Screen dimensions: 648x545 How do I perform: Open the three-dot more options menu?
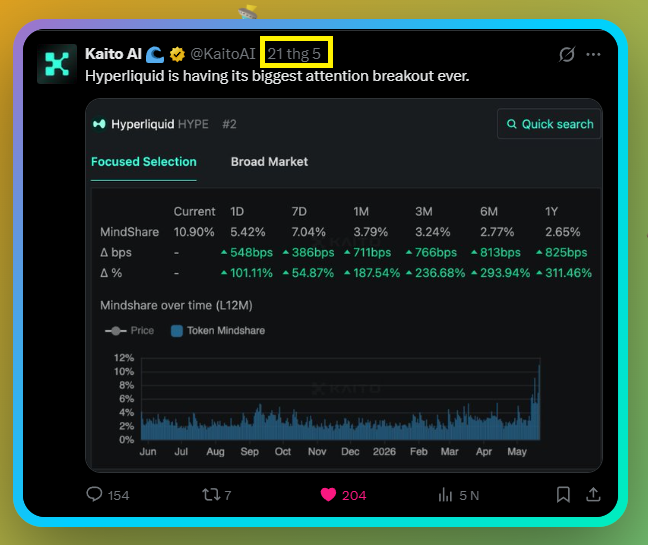click(x=593, y=54)
